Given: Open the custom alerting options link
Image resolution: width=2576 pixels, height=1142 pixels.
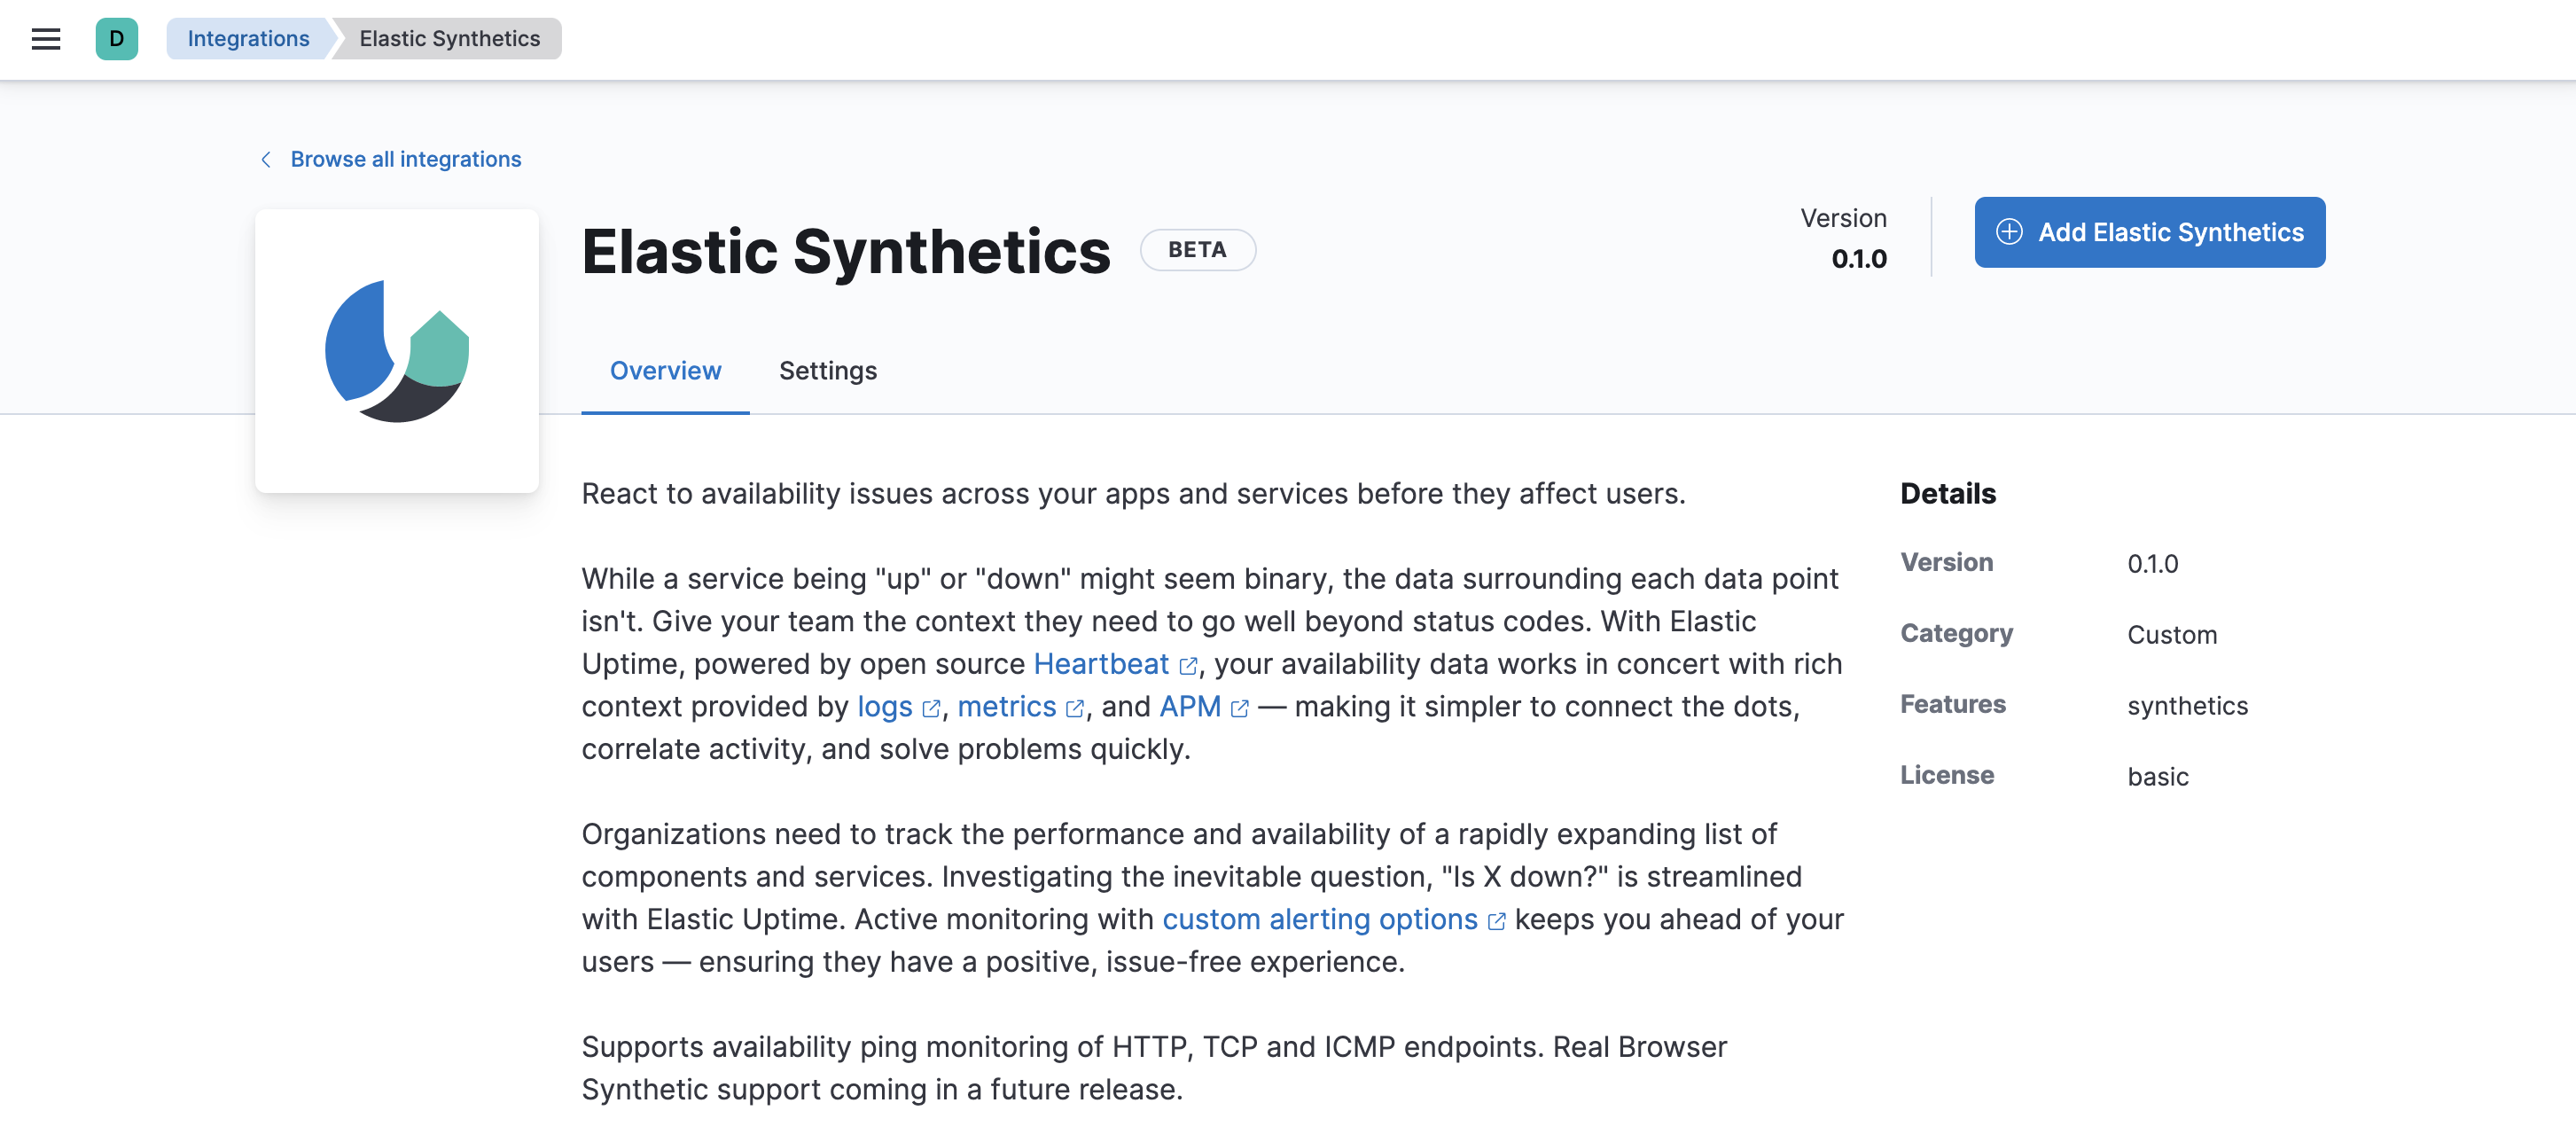Looking at the screenshot, I should click(1320, 919).
